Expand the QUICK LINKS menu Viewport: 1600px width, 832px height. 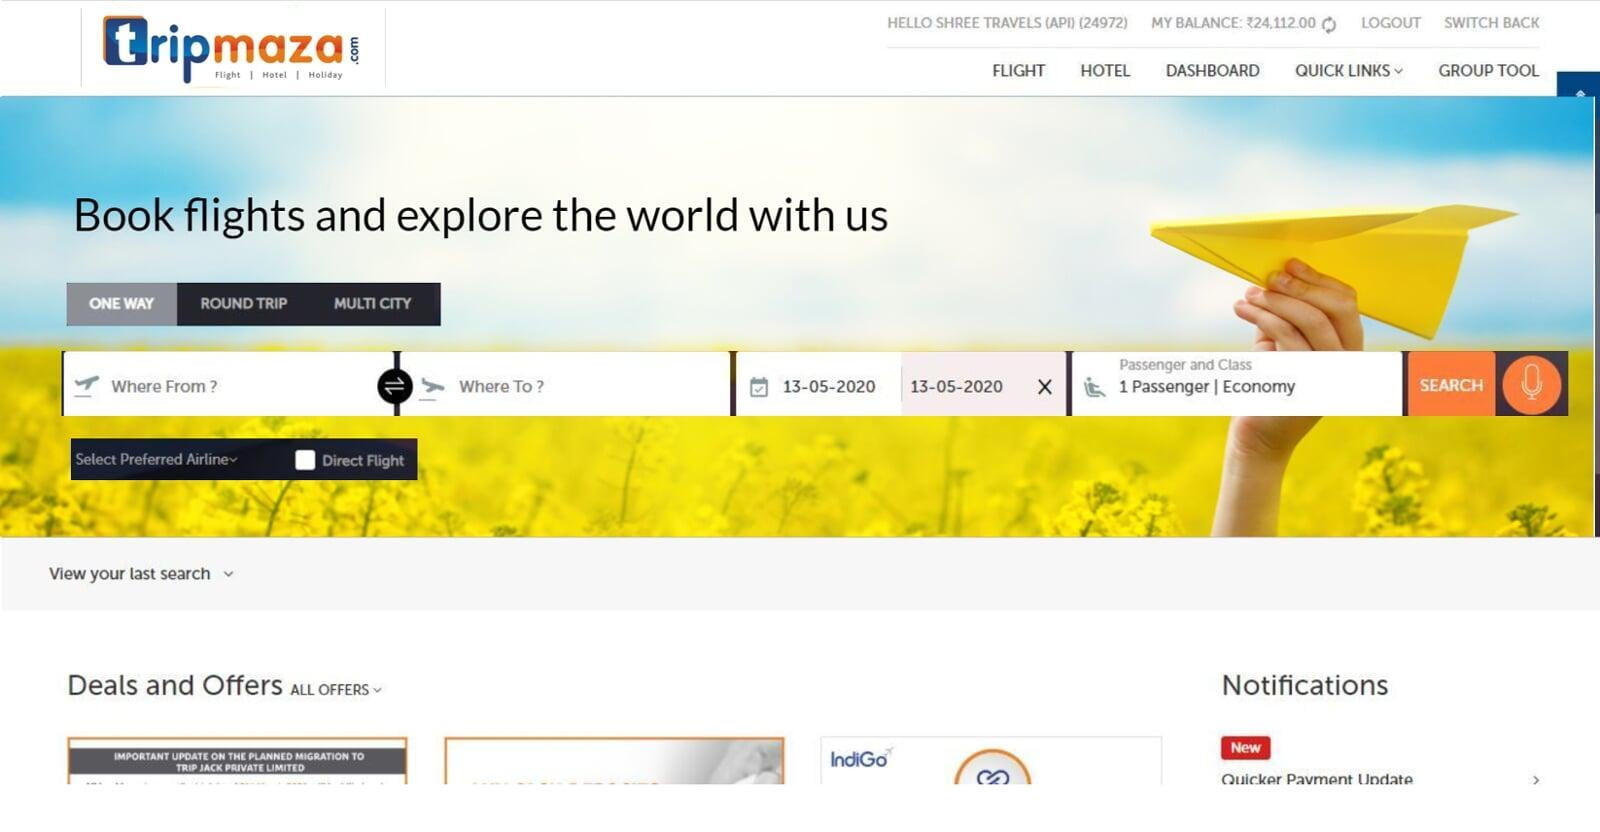point(1348,71)
